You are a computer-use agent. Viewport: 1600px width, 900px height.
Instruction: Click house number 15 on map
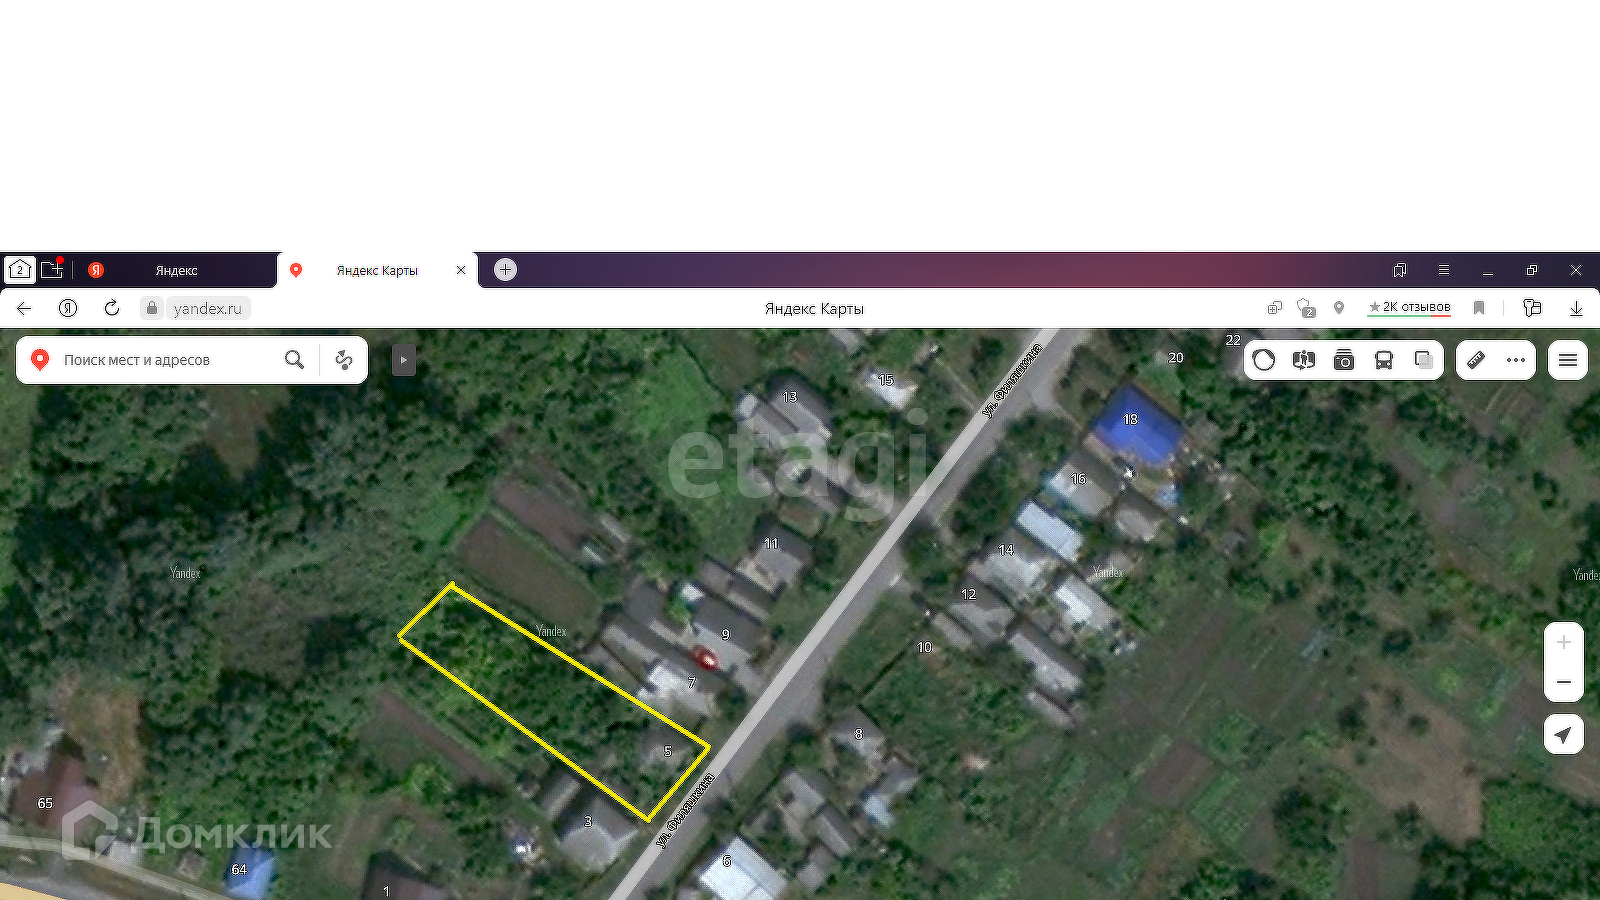pyautogui.click(x=886, y=380)
